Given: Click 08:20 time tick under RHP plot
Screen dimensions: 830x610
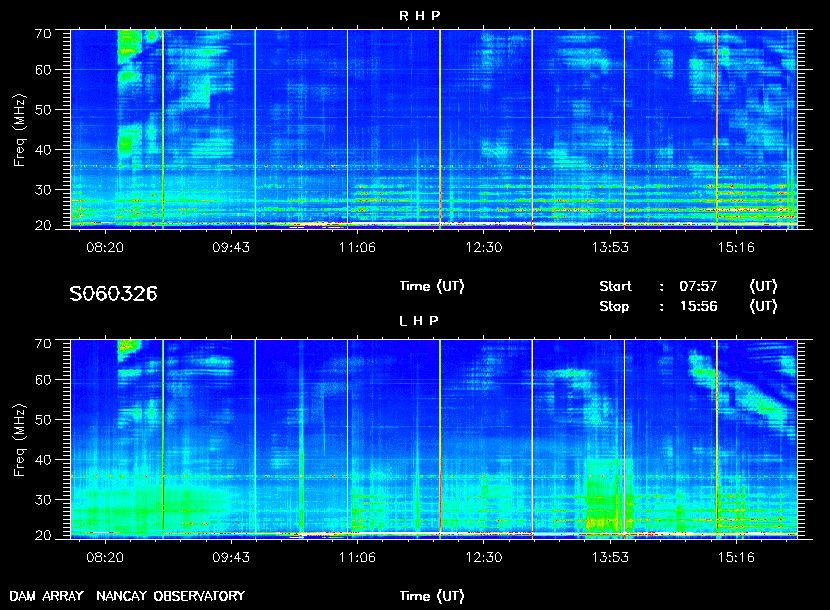Looking at the screenshot, I should click(105, 247).
